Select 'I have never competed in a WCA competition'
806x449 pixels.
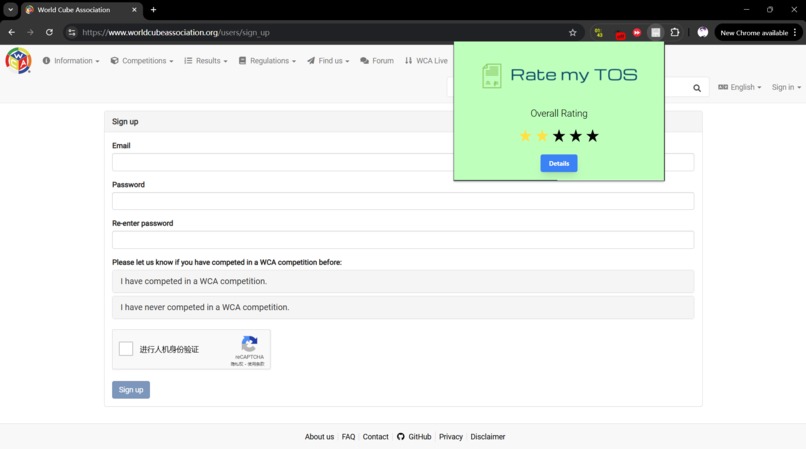point(403,307)
